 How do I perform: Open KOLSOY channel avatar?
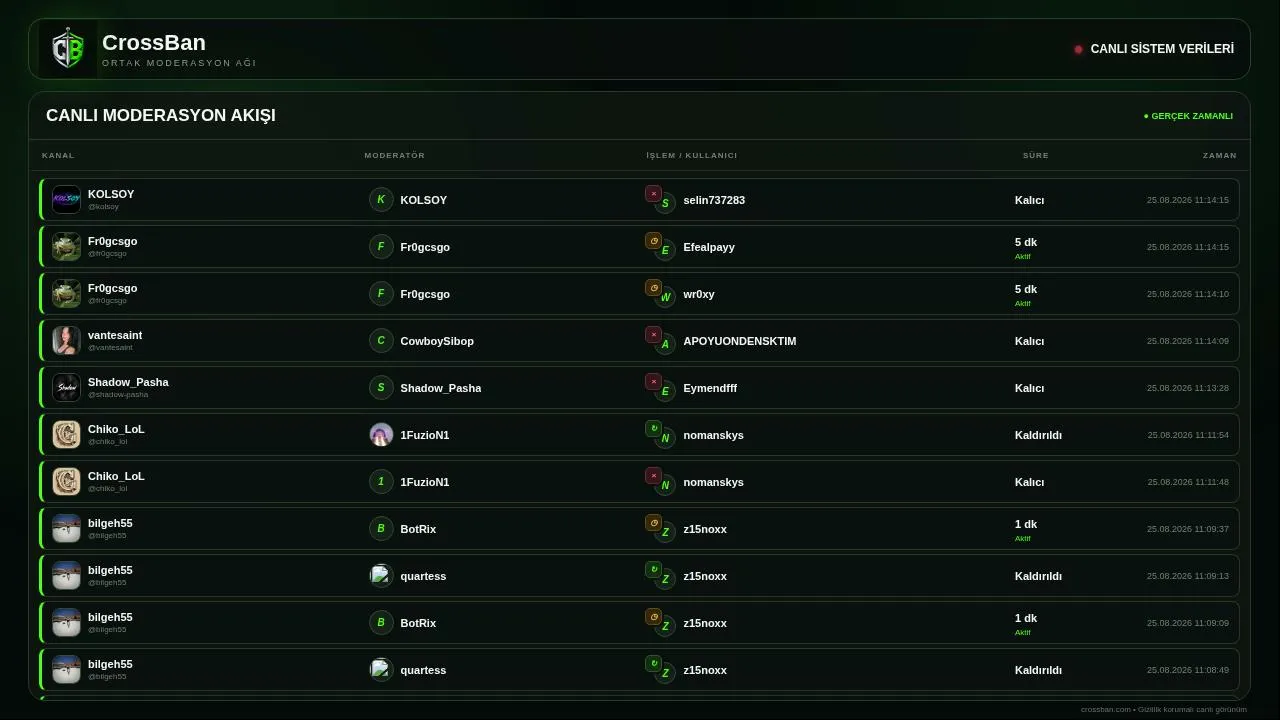66,199
